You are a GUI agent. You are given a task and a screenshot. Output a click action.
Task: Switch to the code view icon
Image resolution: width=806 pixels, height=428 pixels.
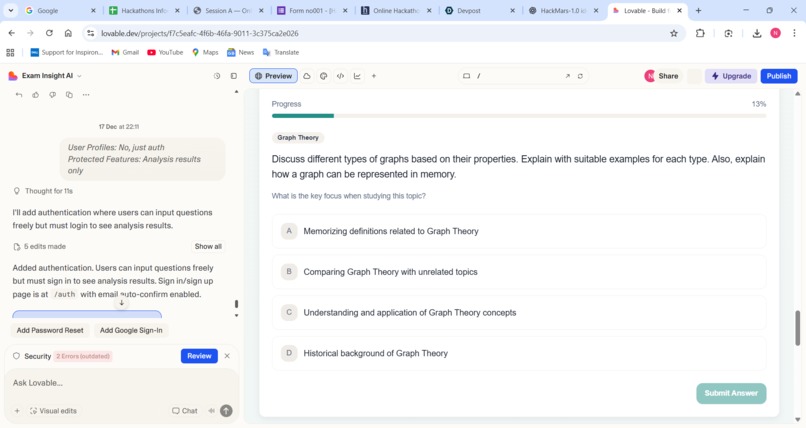click(340, 76)
